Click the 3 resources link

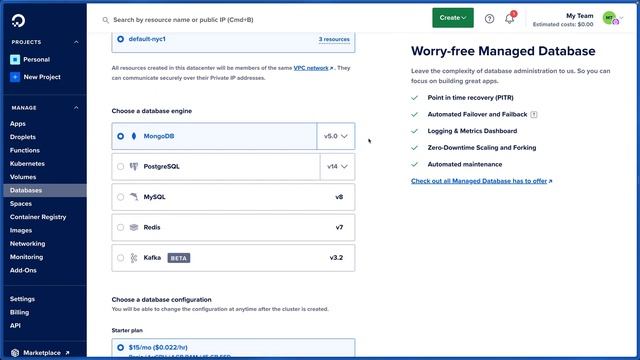[334, 39]
